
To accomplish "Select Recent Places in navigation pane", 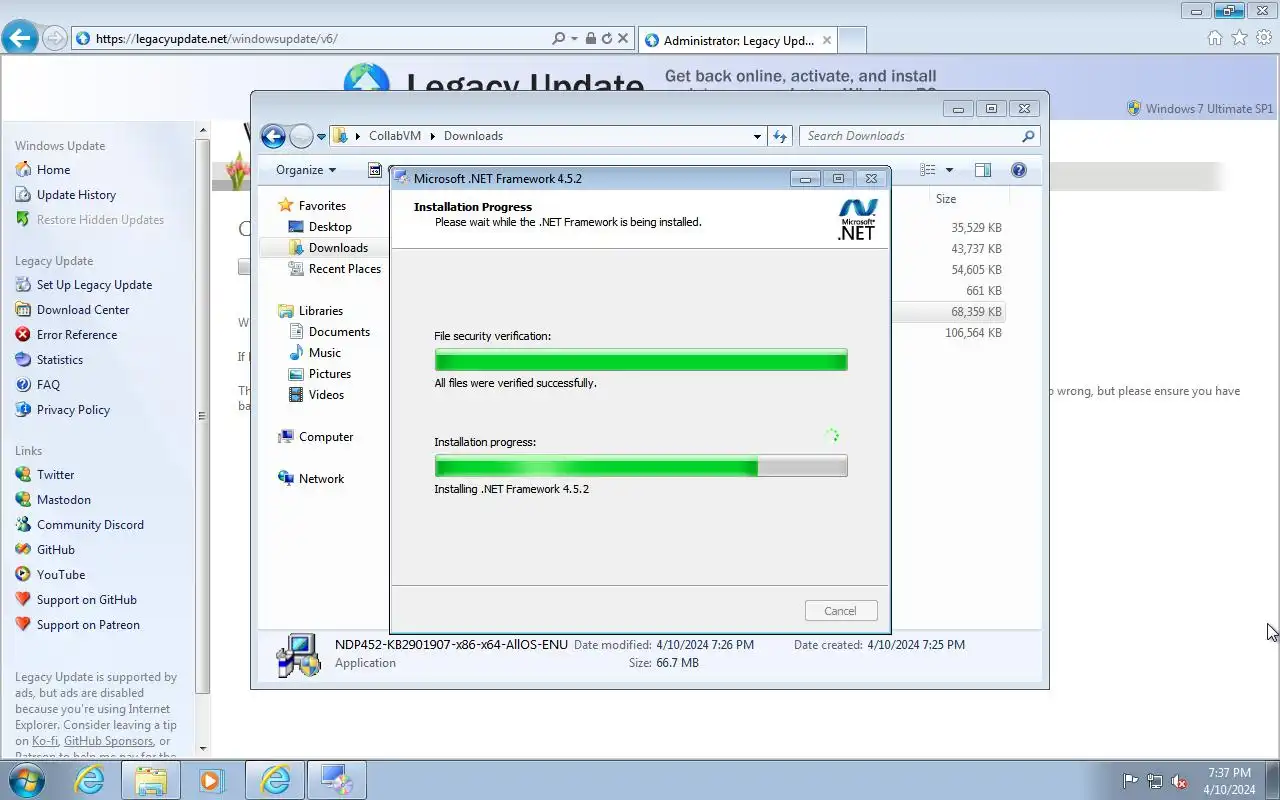I will pos(345,269).
